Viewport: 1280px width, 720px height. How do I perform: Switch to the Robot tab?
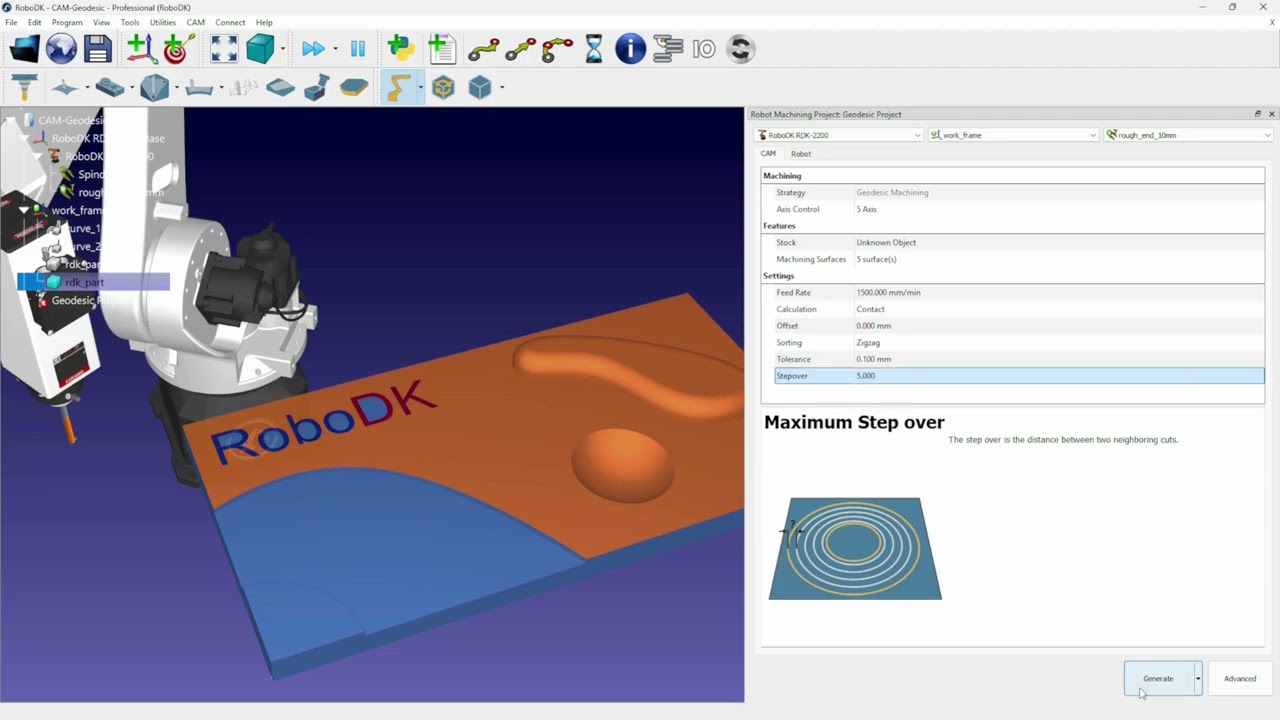click(801, 154)
